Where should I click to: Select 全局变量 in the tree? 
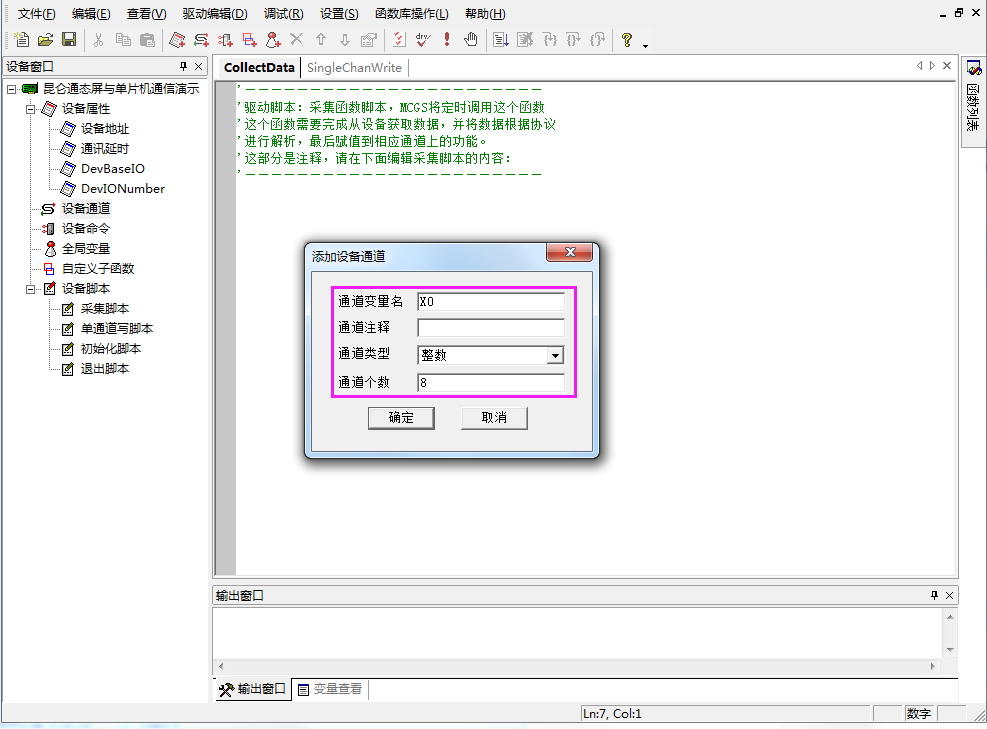[x=86, y=249]
